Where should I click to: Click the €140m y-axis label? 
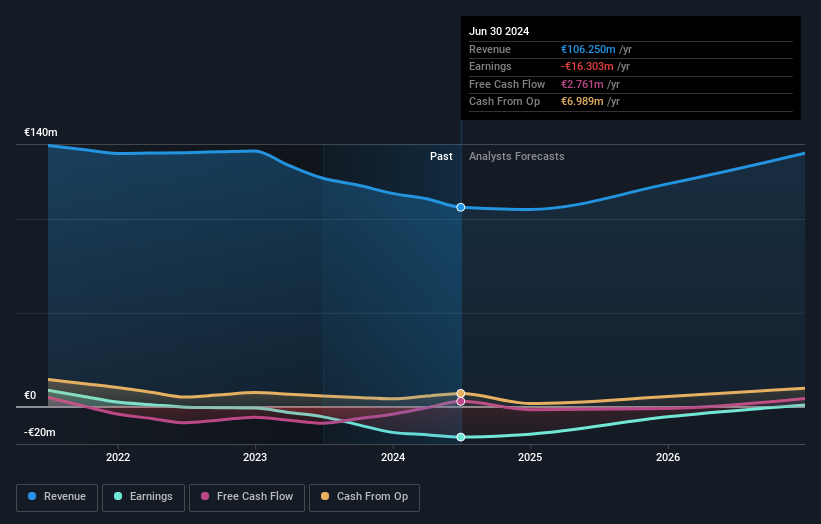tap(41, 132)
